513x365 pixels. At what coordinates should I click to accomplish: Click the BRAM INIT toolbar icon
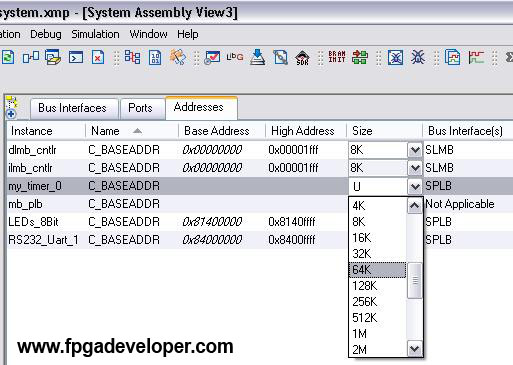click(337, 57)
